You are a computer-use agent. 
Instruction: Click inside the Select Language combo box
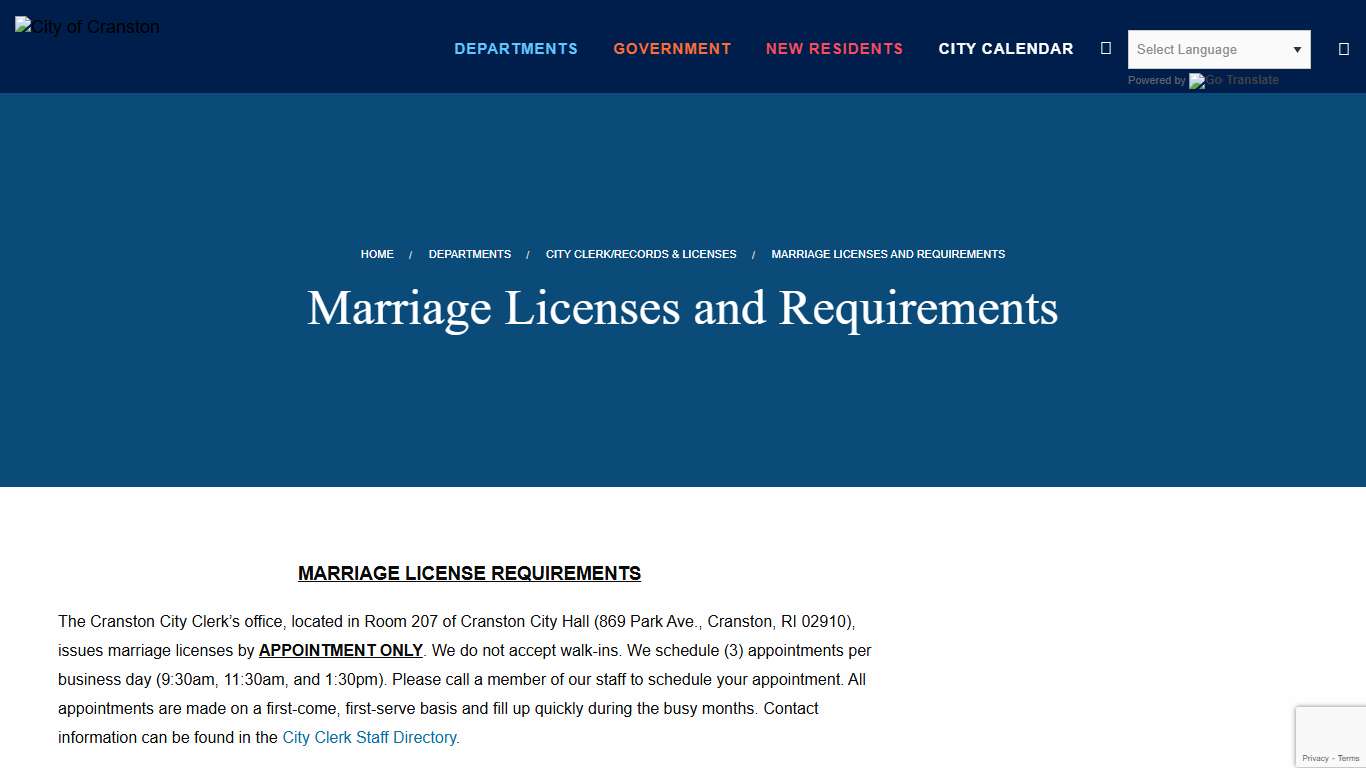[x=1200, y=49]
